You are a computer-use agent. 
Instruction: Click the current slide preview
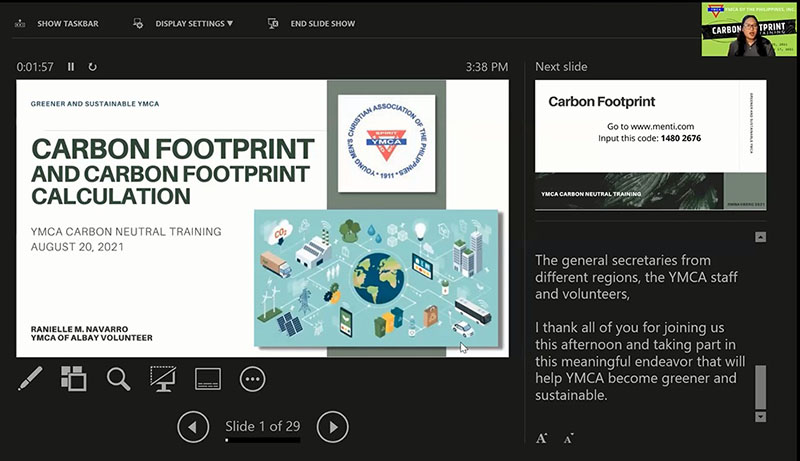pos(262,218)
